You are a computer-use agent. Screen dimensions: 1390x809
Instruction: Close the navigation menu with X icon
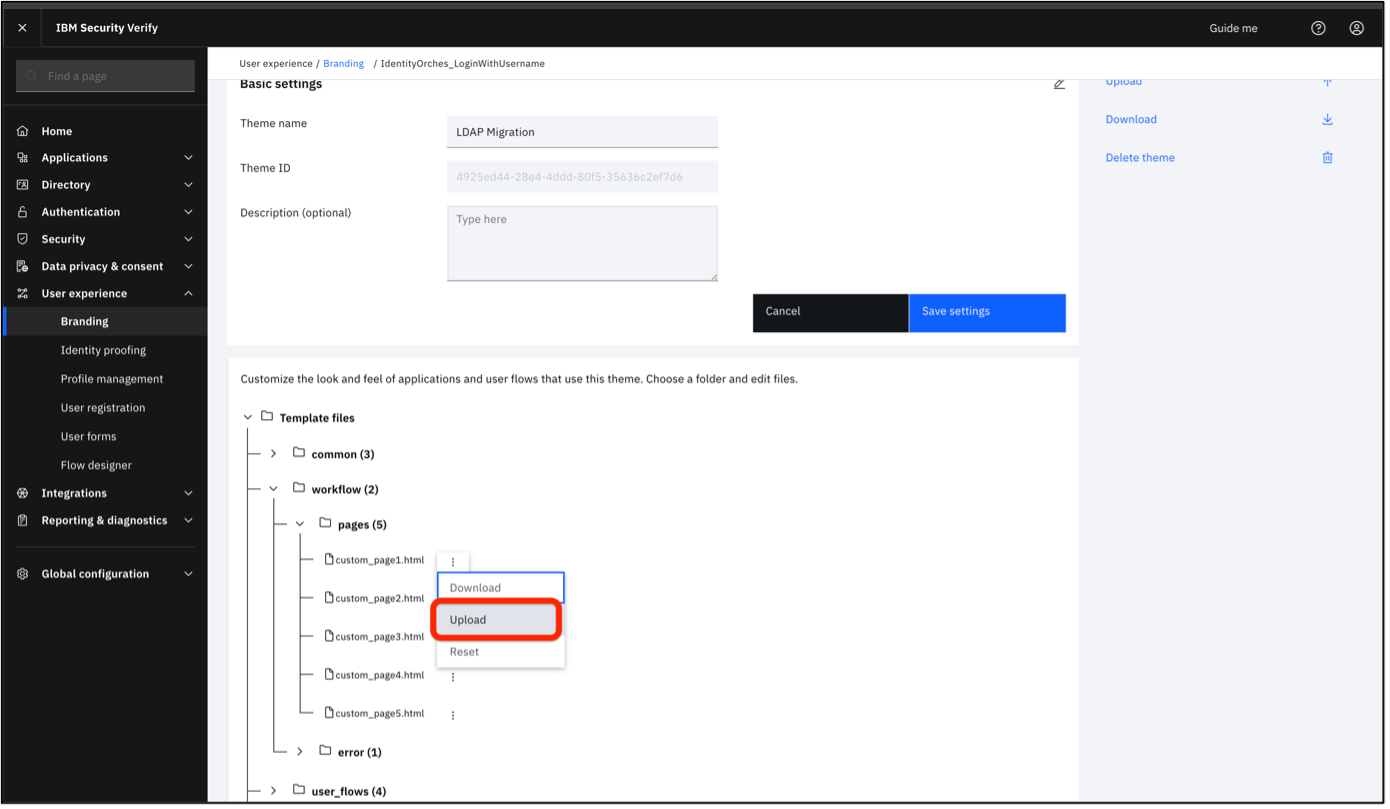[x=22, y=28]
